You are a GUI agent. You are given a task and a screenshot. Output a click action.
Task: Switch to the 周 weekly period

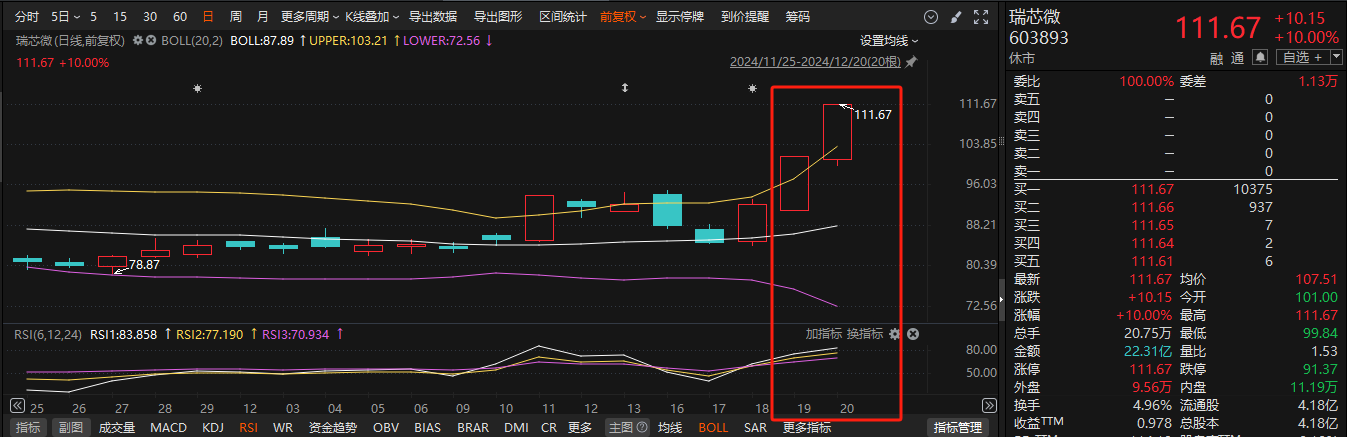pyautogui.click(x=235, y=17)
